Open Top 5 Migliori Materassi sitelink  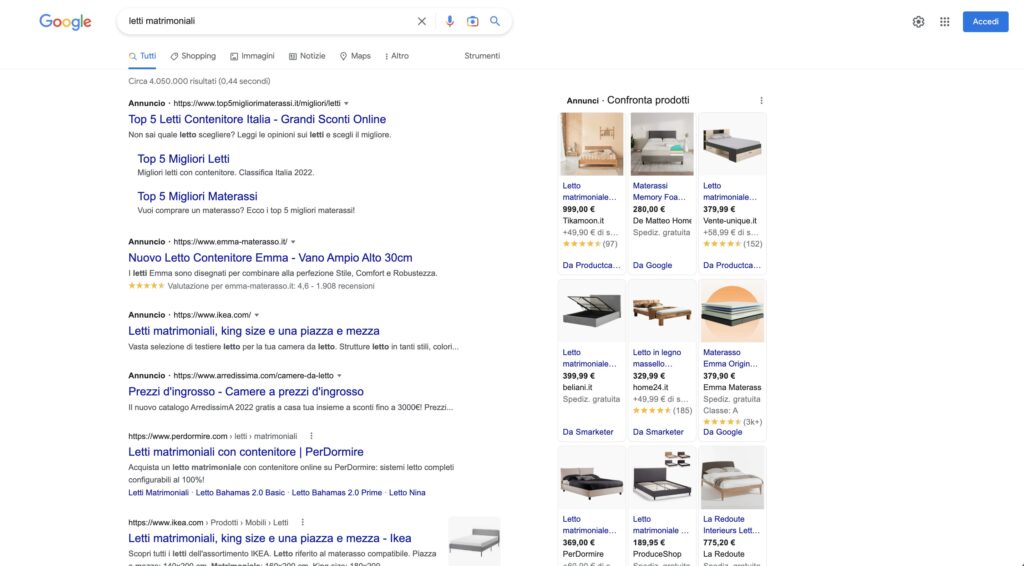197,197
